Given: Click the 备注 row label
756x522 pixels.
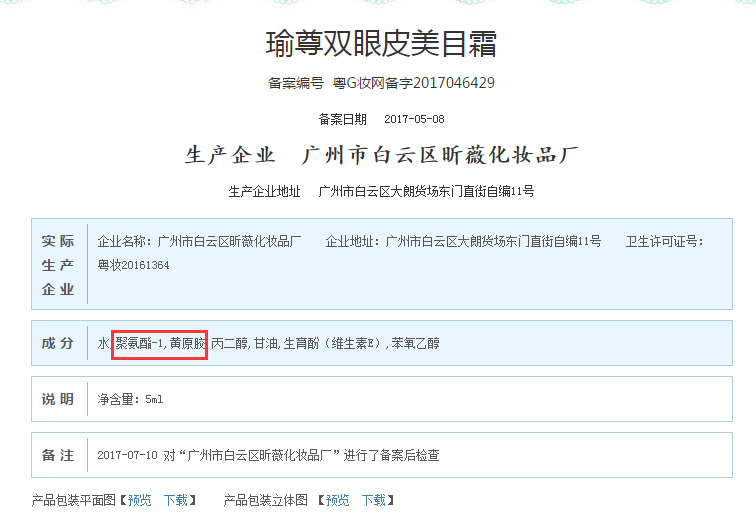Looking at the screenshot, I should 58,455.
